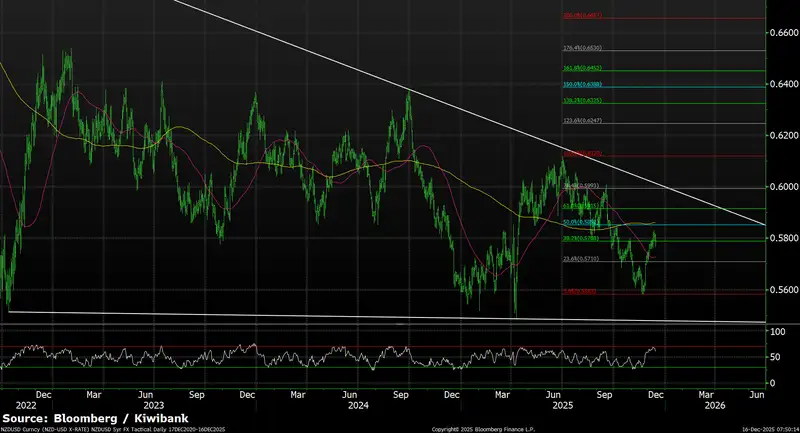
Task: Click the Source: Bloomberg / Kiwibank caption
Action: pos(95,419)
